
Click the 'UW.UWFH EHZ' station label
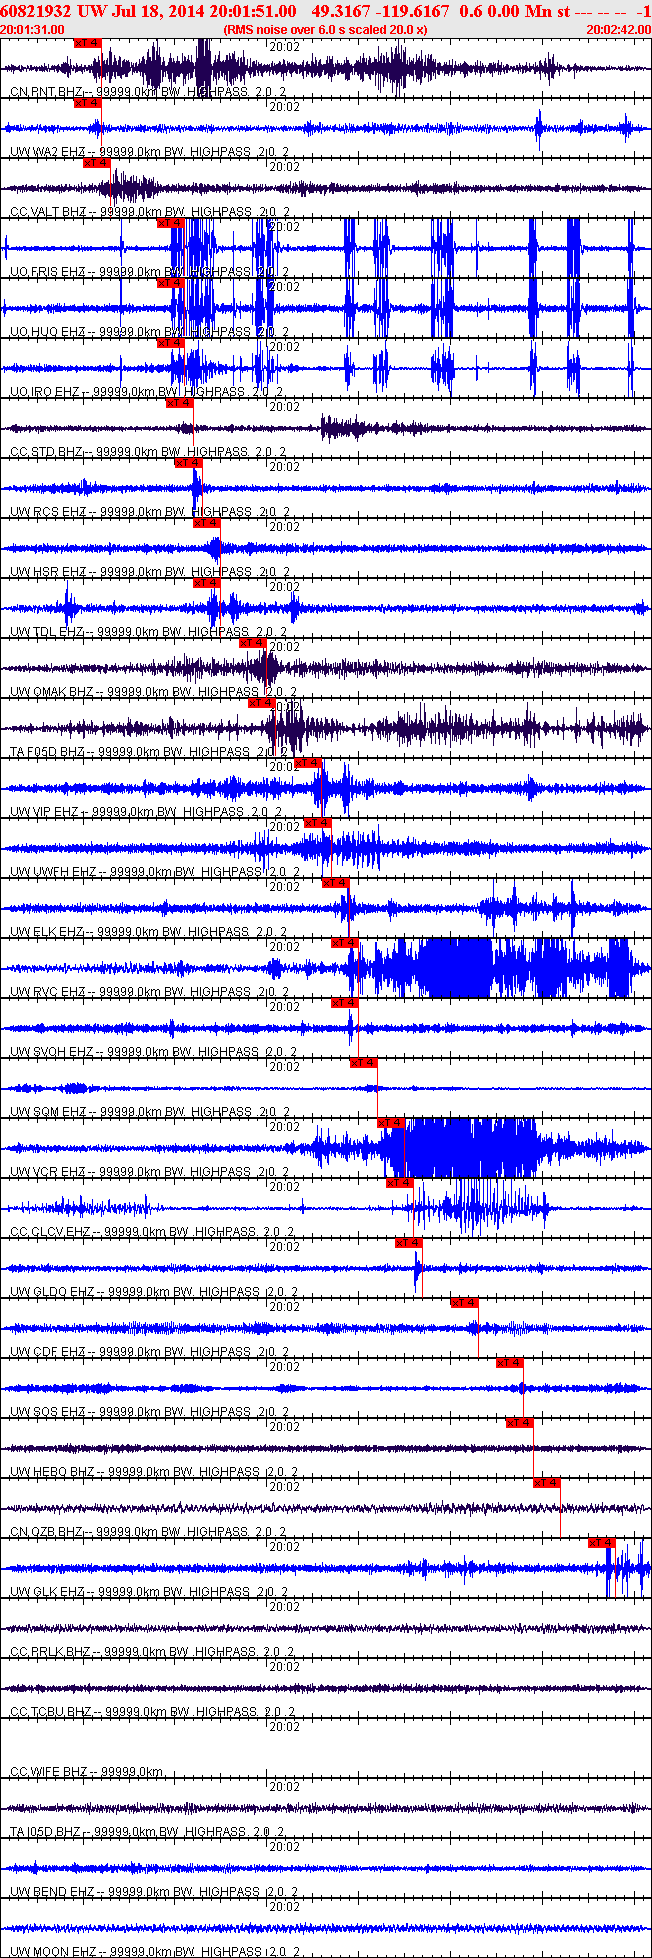[x=53, y=872]
